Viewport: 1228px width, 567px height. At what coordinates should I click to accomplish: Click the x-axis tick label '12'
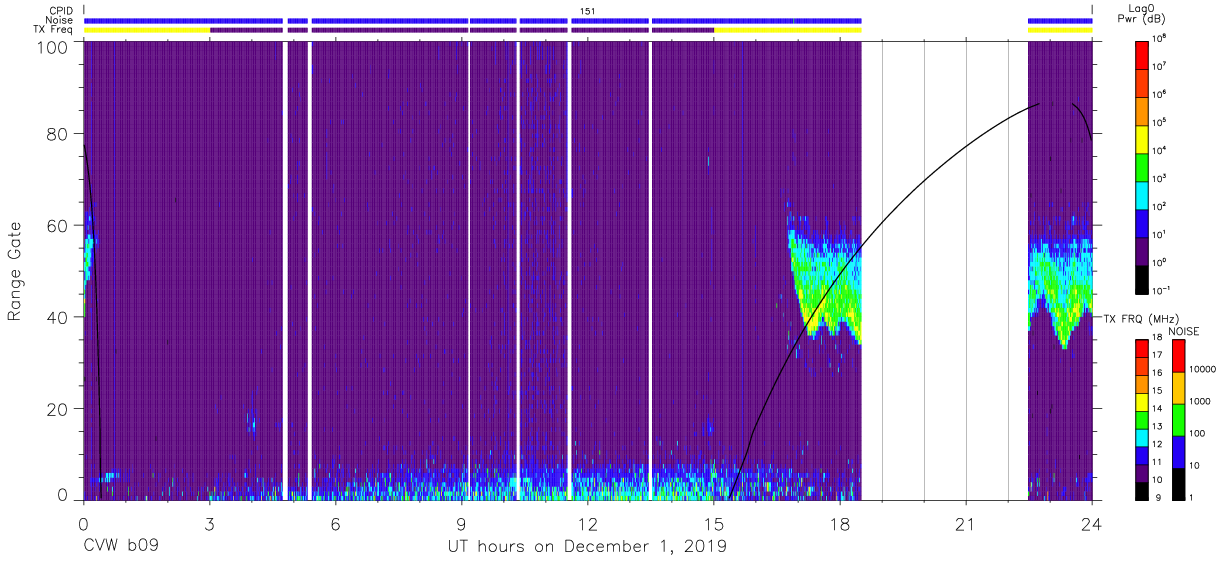[588, 524]
